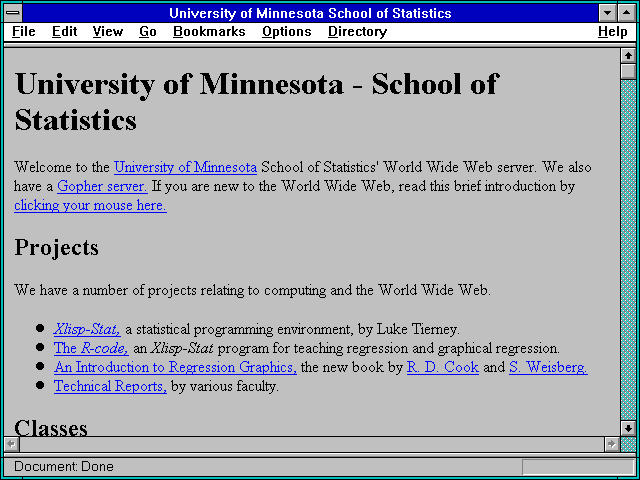
Task: Follow the University of Minnesota link
Action: click(185, 167)
